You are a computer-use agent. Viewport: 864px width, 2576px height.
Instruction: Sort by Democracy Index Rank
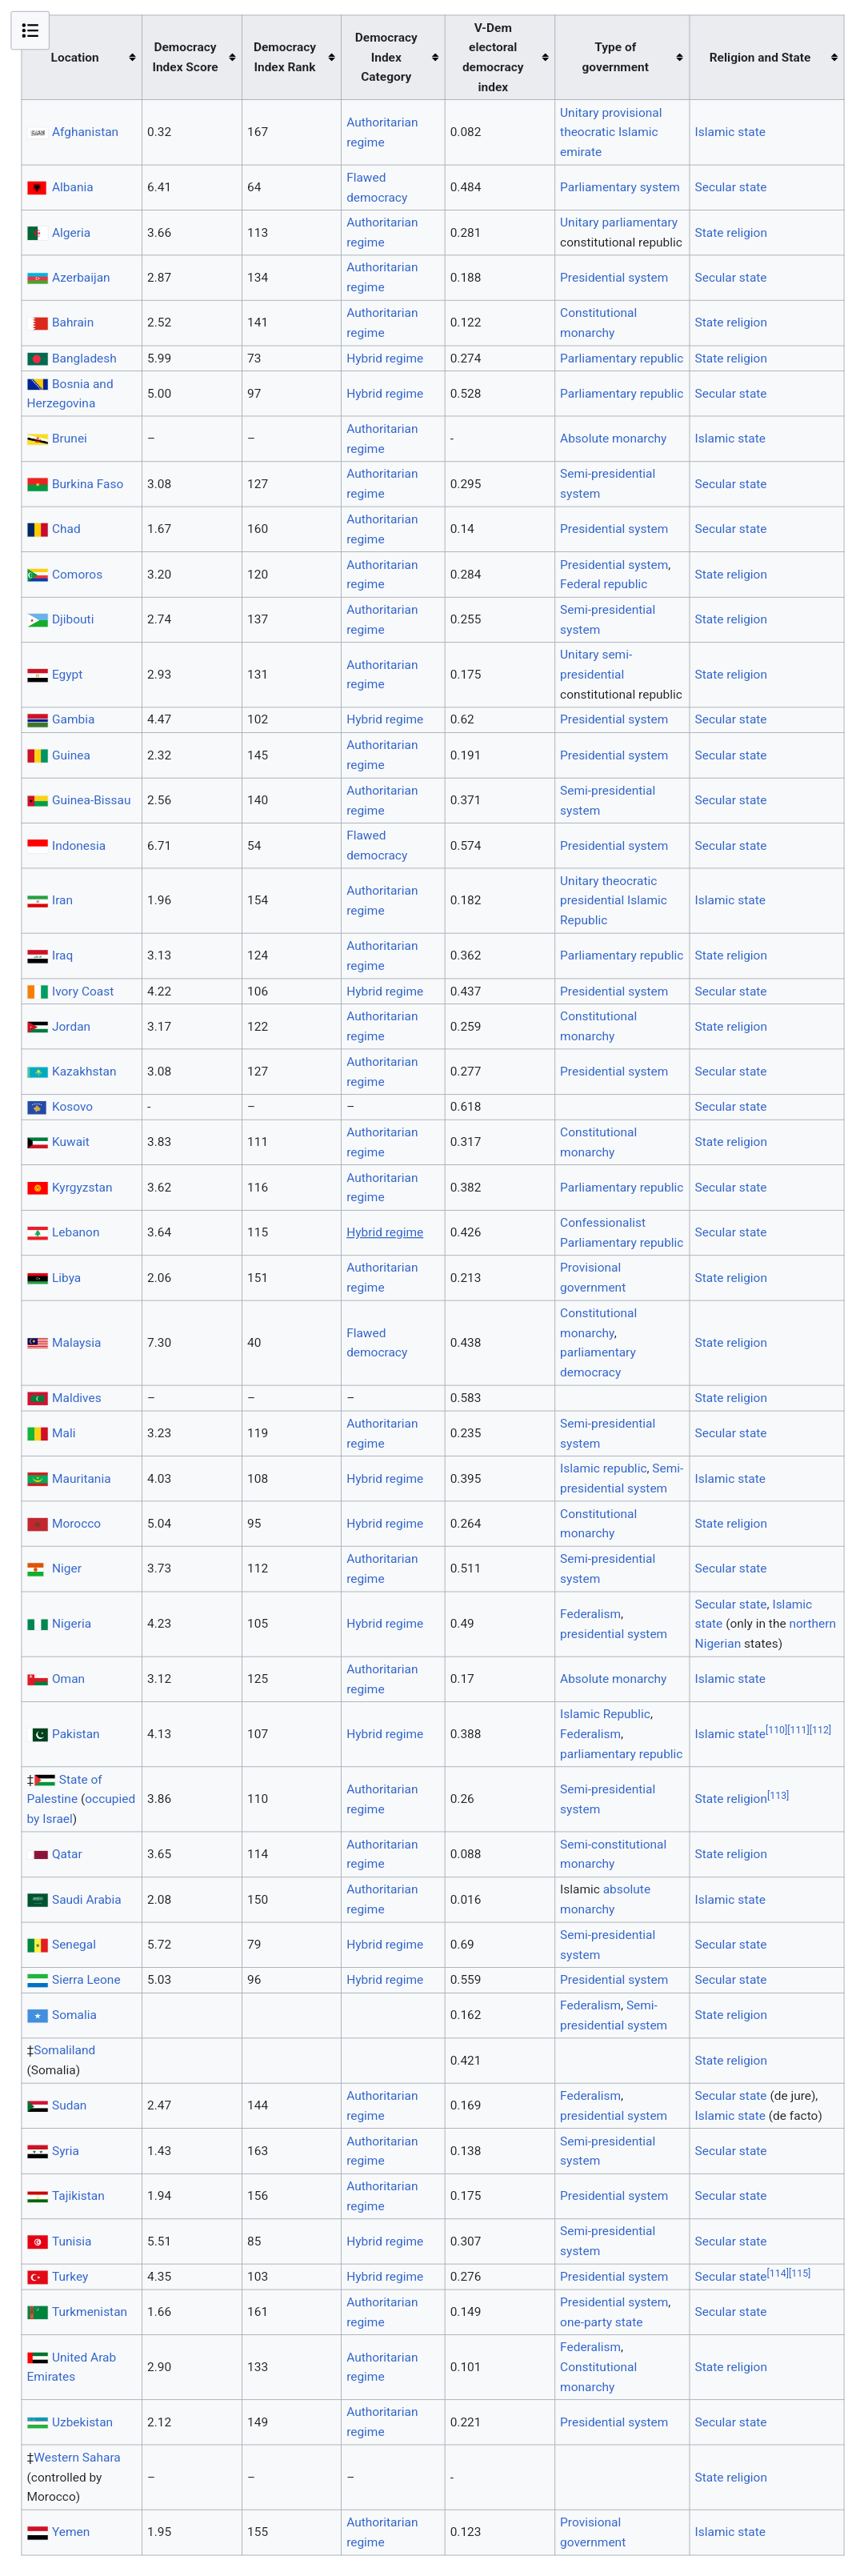coord(331,58)
